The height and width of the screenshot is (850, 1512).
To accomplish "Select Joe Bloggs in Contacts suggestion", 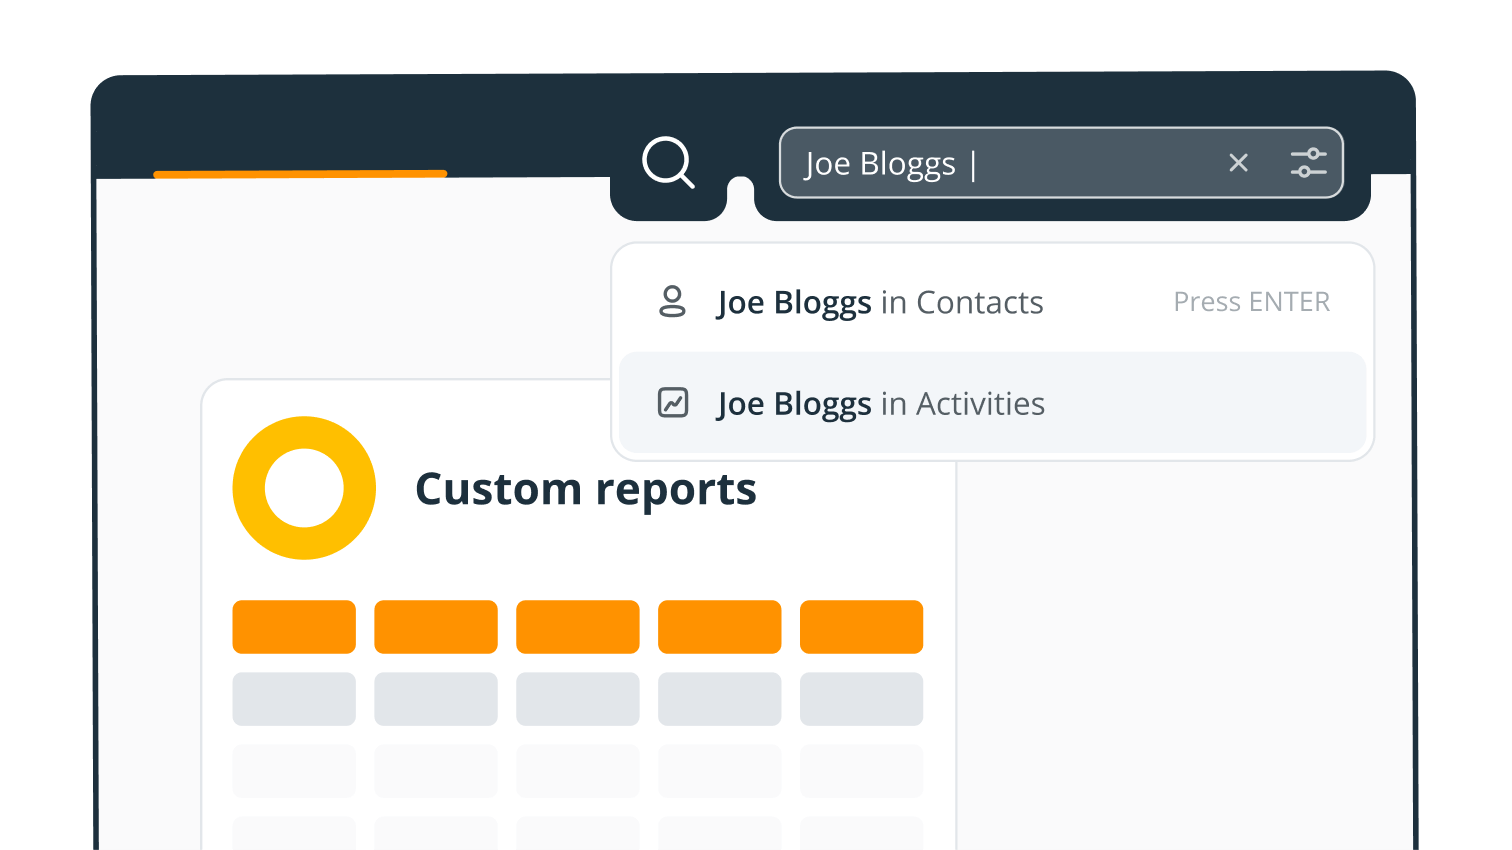I will coord(992,302).
